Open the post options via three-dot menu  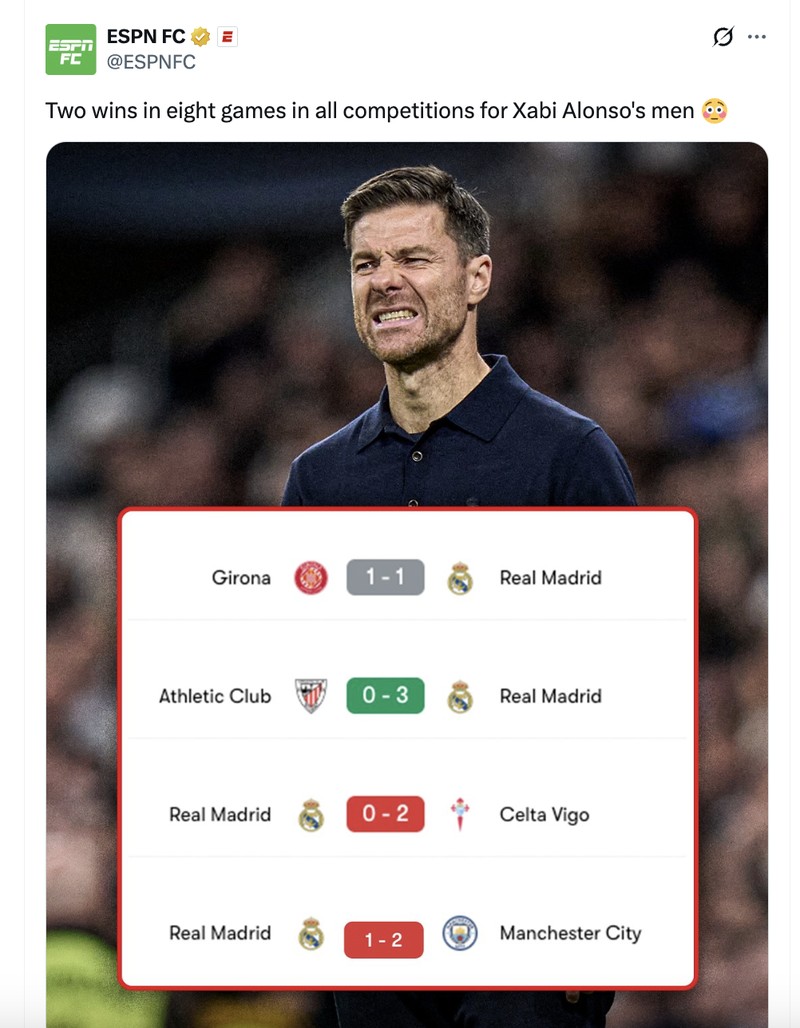pyautogui.click(x=757, y=34)
